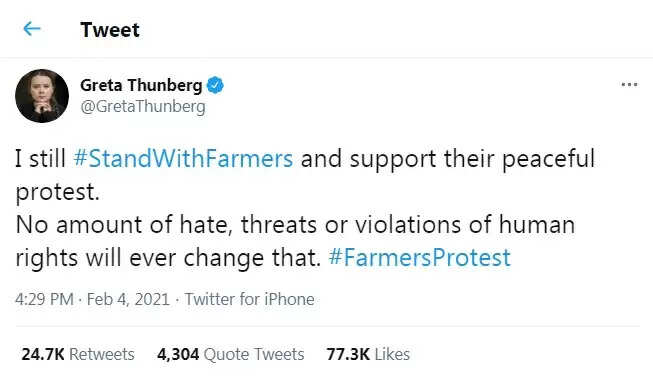This screenshot has width=653, height=379.
Task: Open Greta Thunberg's profile picture
Action: pyautogui.click(x=42, y=96)
